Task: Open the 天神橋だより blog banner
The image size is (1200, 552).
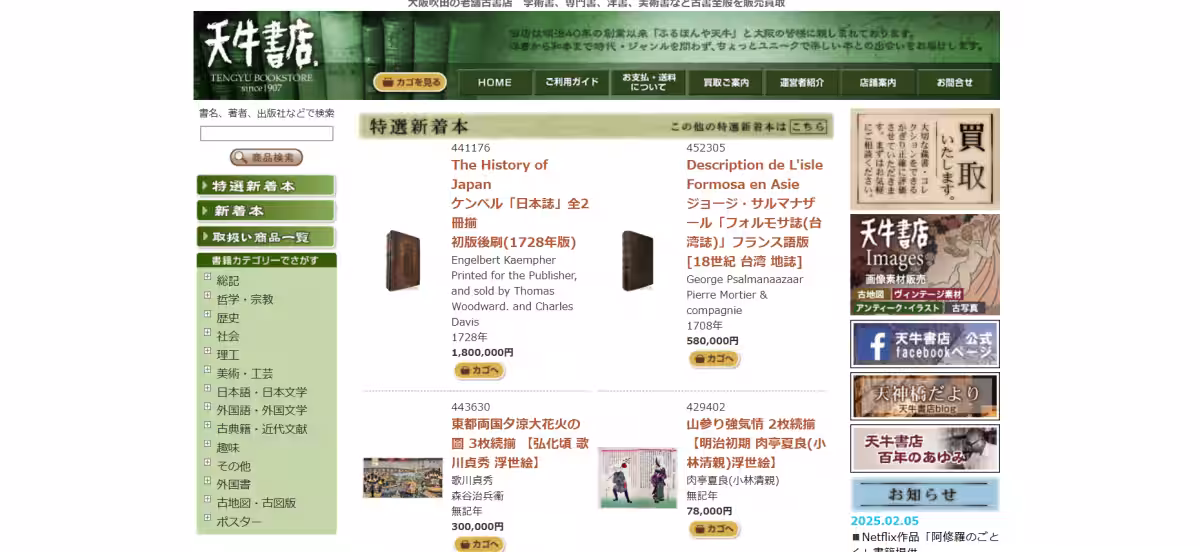Action: click(x=924, y=396)
